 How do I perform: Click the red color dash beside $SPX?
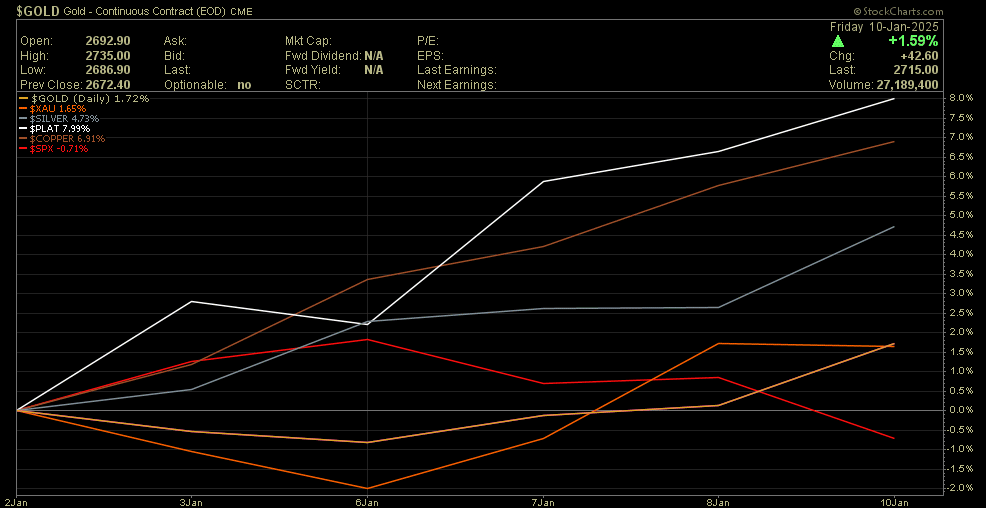pyautogui.click(x=24, y=148)
